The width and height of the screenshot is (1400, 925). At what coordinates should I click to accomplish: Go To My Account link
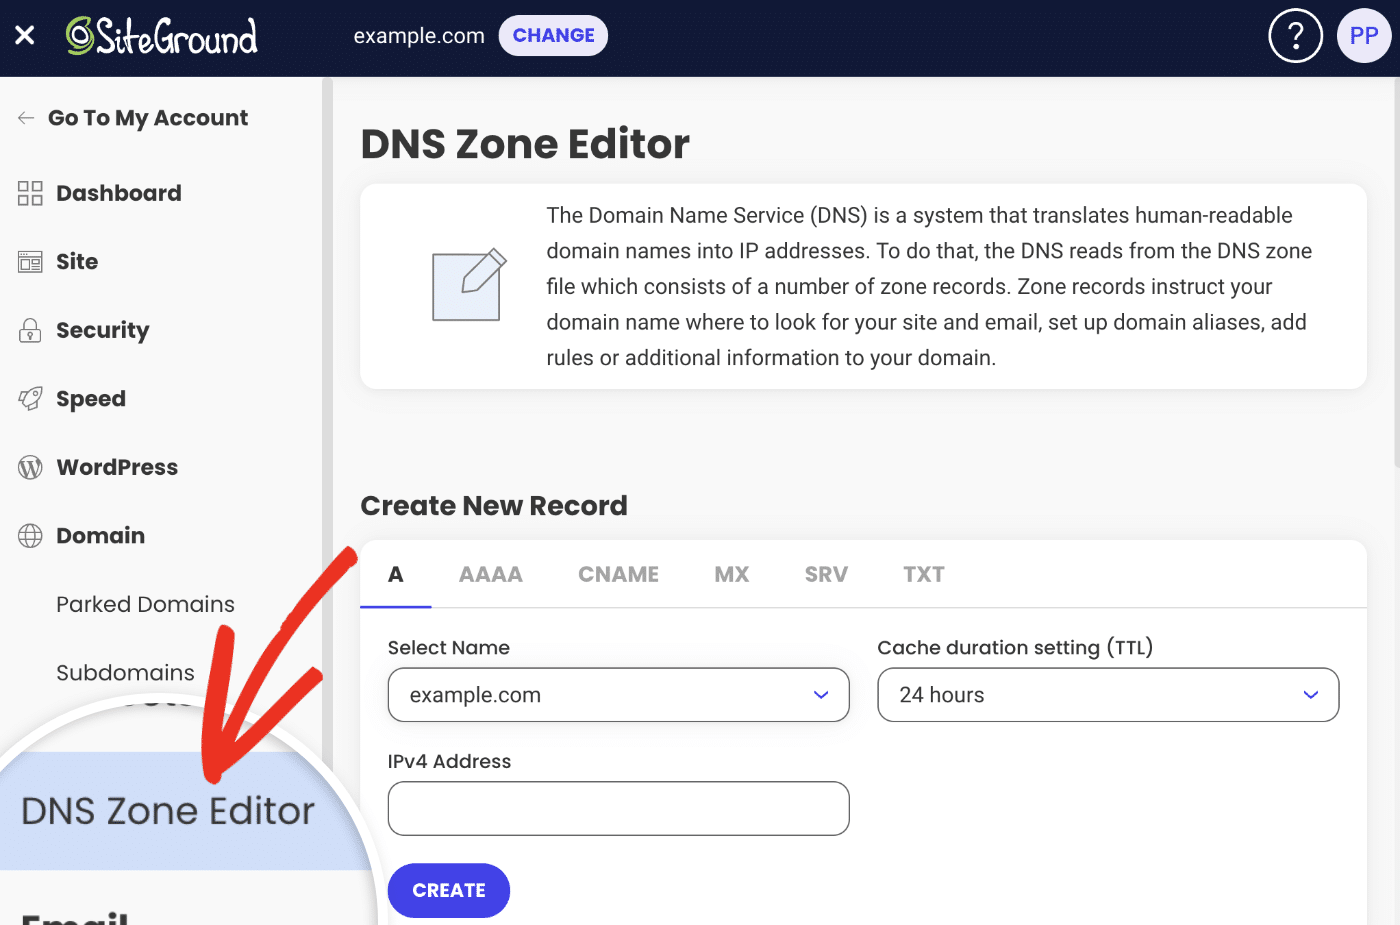pos(147,118)
